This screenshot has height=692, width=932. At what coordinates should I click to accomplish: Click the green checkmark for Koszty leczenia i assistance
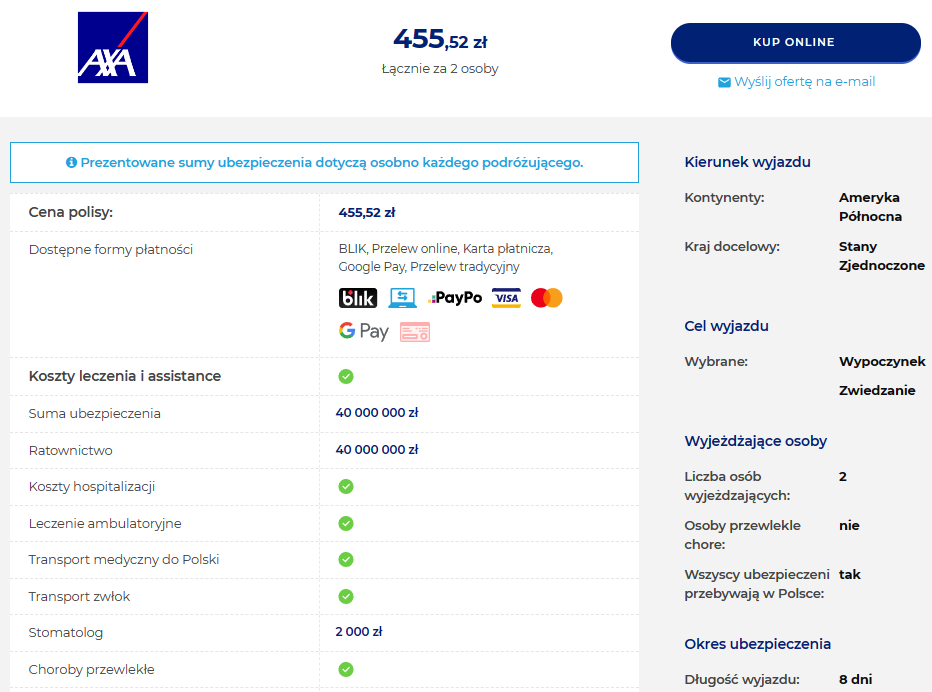(x=346, y=376)
